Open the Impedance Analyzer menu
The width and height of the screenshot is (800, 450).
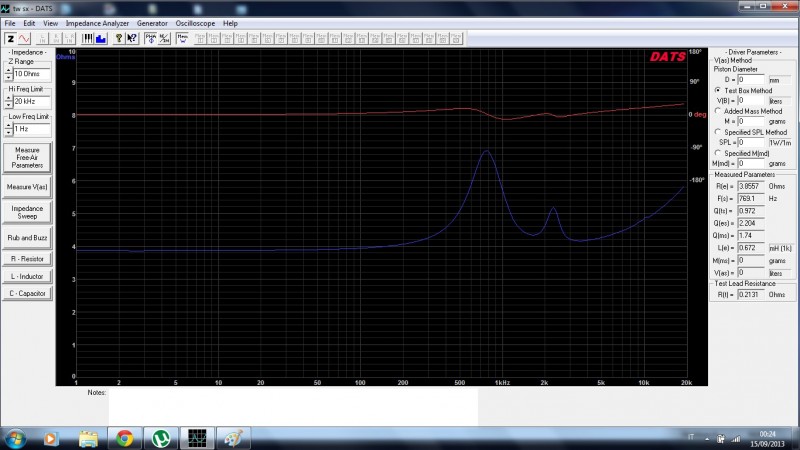click(97, 23)
